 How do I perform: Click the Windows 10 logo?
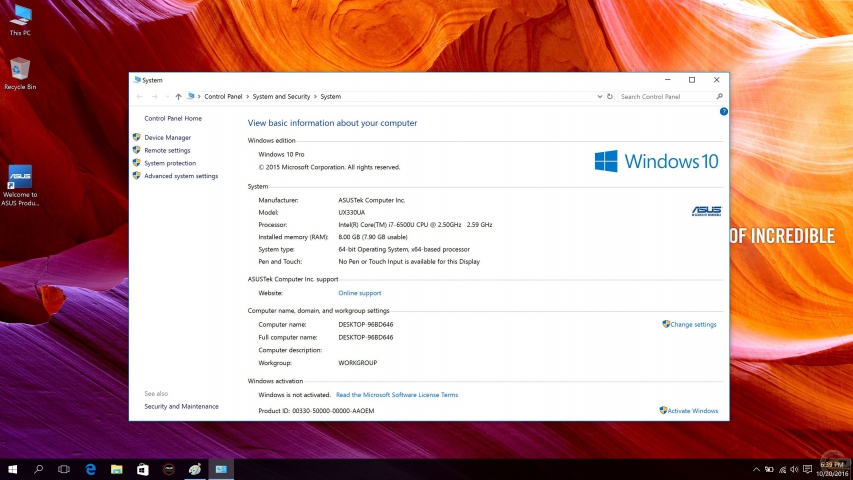pyautogui.click(x=657, y=161)
